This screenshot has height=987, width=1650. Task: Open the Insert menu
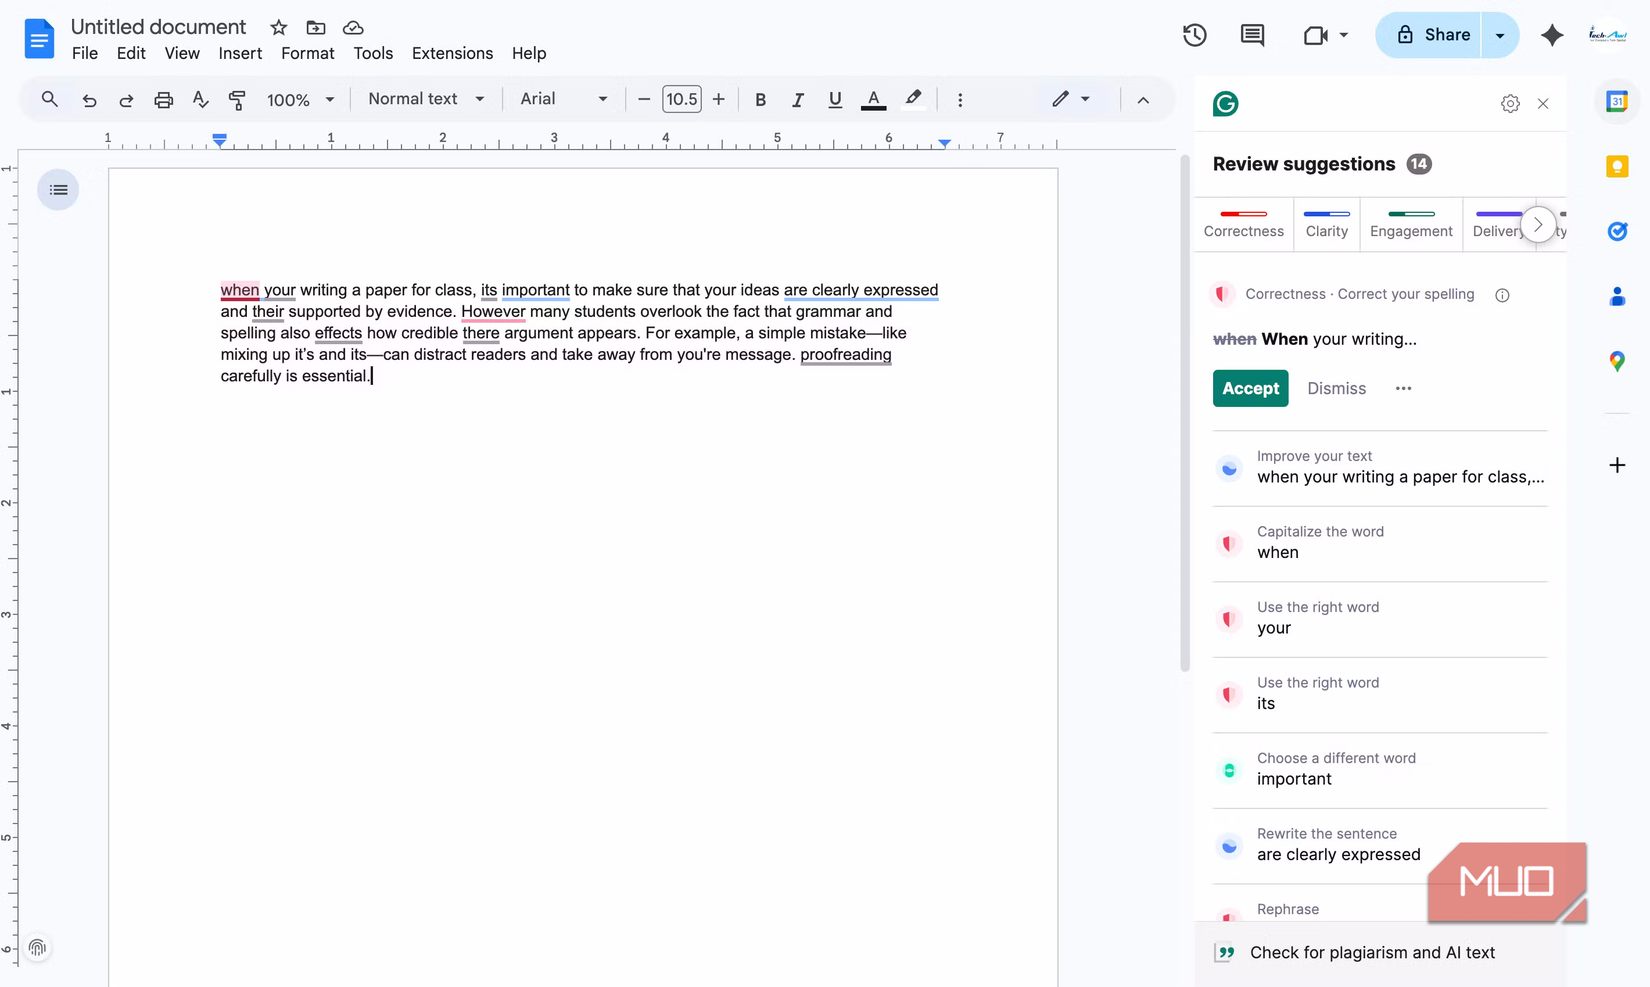click(x=240, y=53)
